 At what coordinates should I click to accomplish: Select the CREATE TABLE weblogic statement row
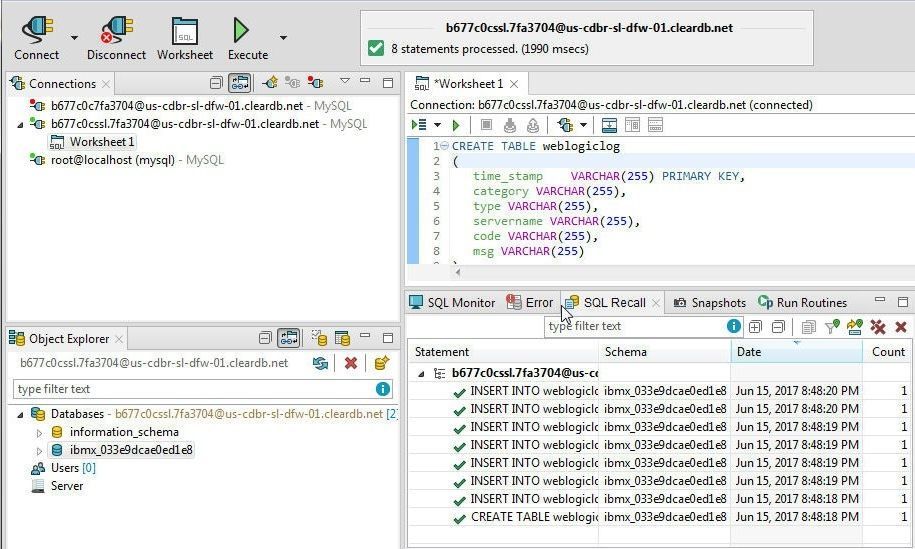pos(659,517)
